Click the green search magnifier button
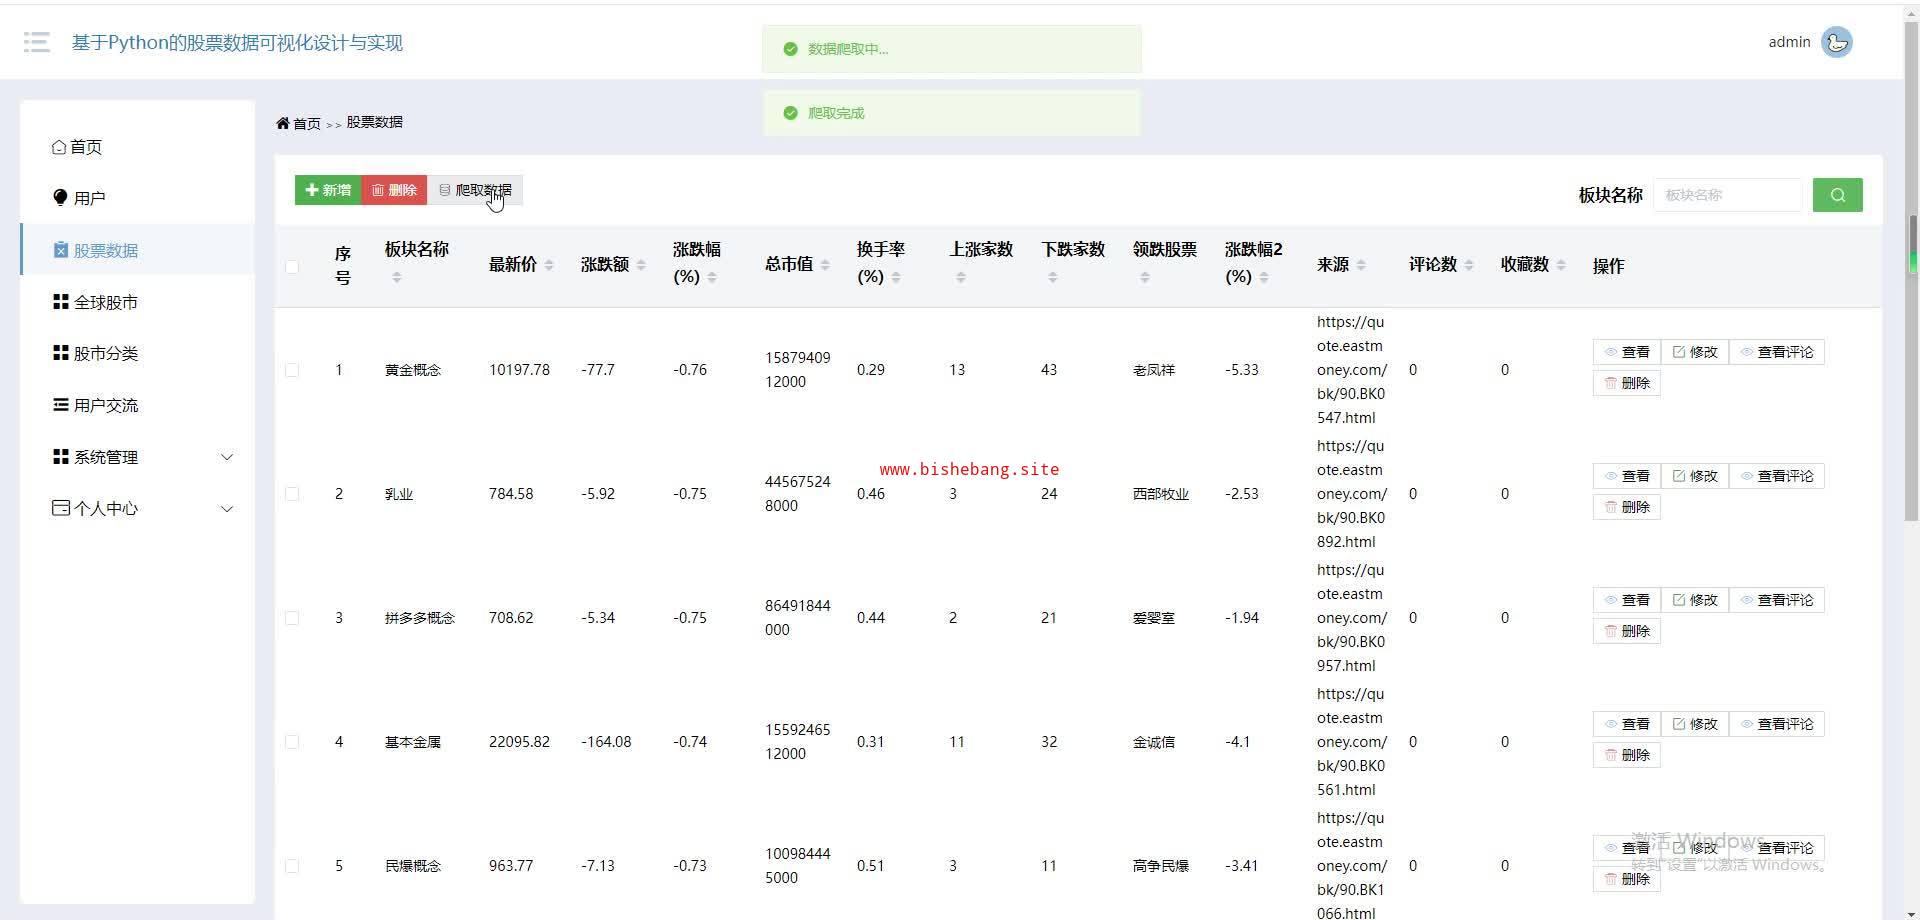This screenshot has height=920, width=1920. click(1837, 195)
